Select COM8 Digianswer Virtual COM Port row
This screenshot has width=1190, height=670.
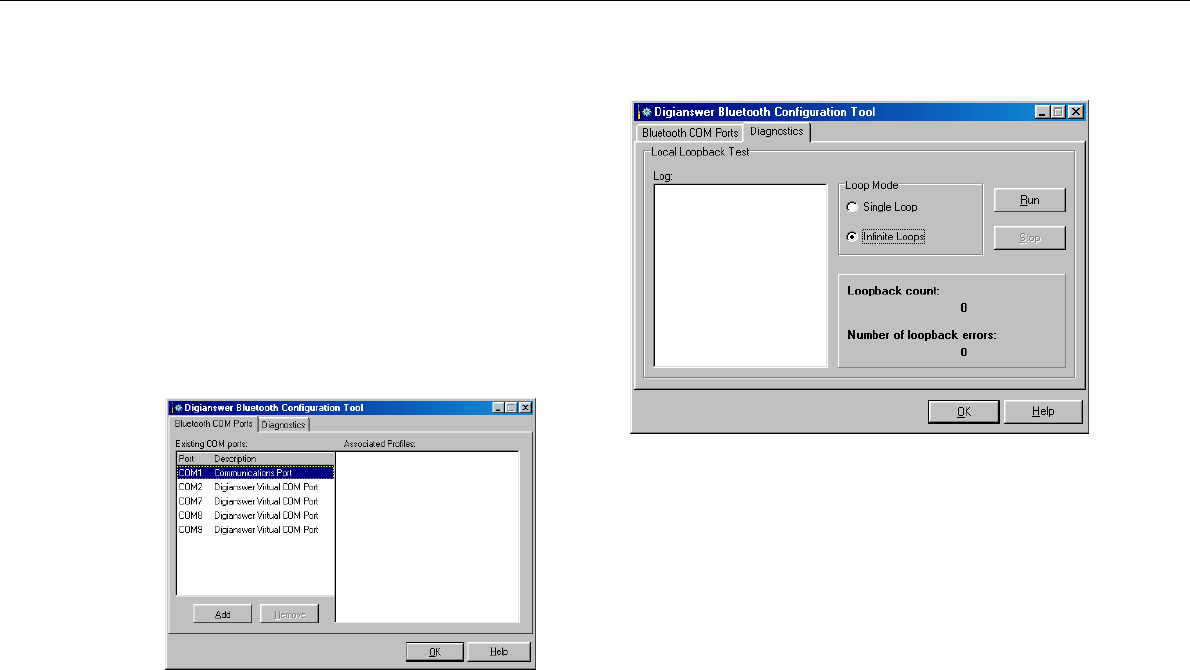(255, 515)
